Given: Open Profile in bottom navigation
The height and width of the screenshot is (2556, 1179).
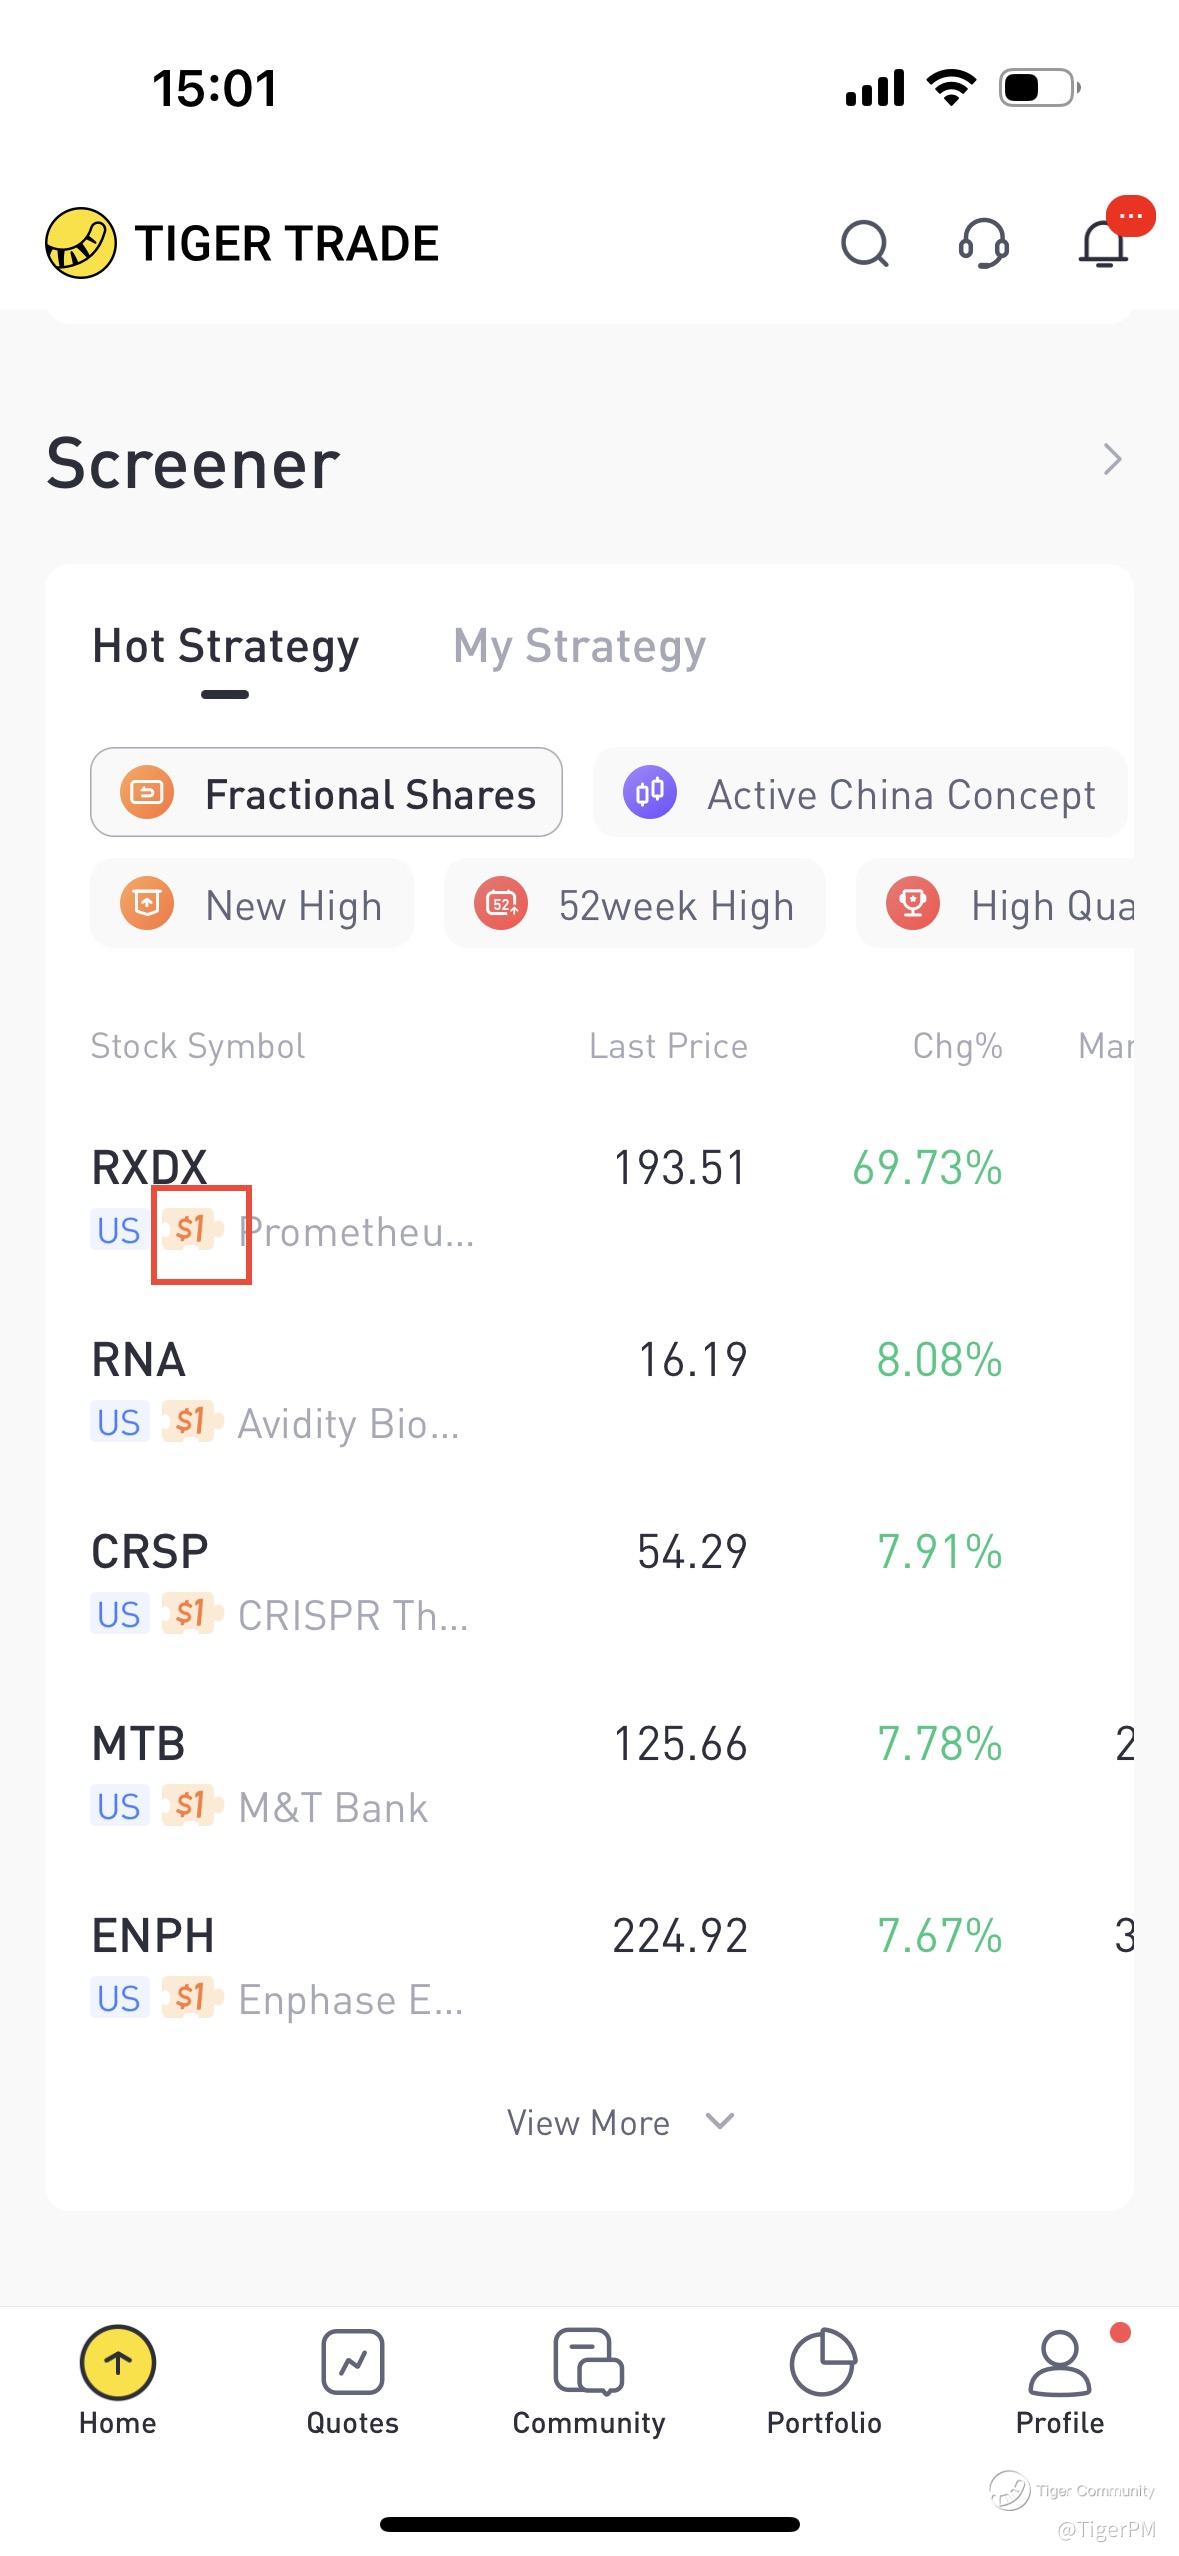Looking at the screenshot, I should 1060,2381.
